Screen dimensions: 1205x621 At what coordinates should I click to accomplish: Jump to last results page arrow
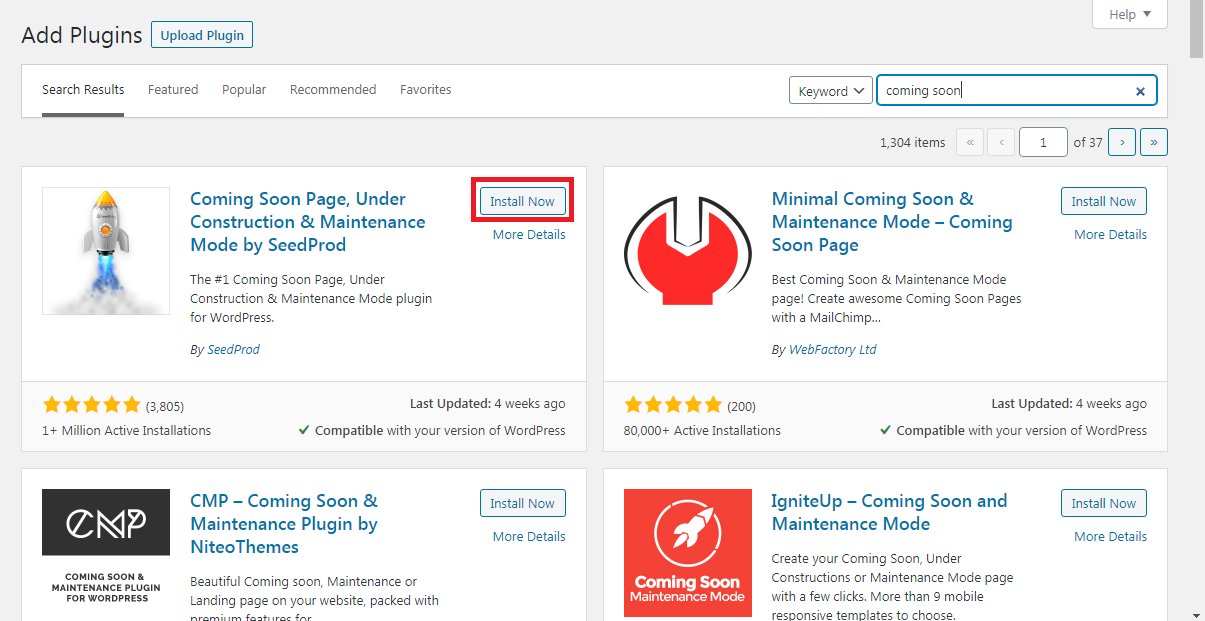(1154, 142)
